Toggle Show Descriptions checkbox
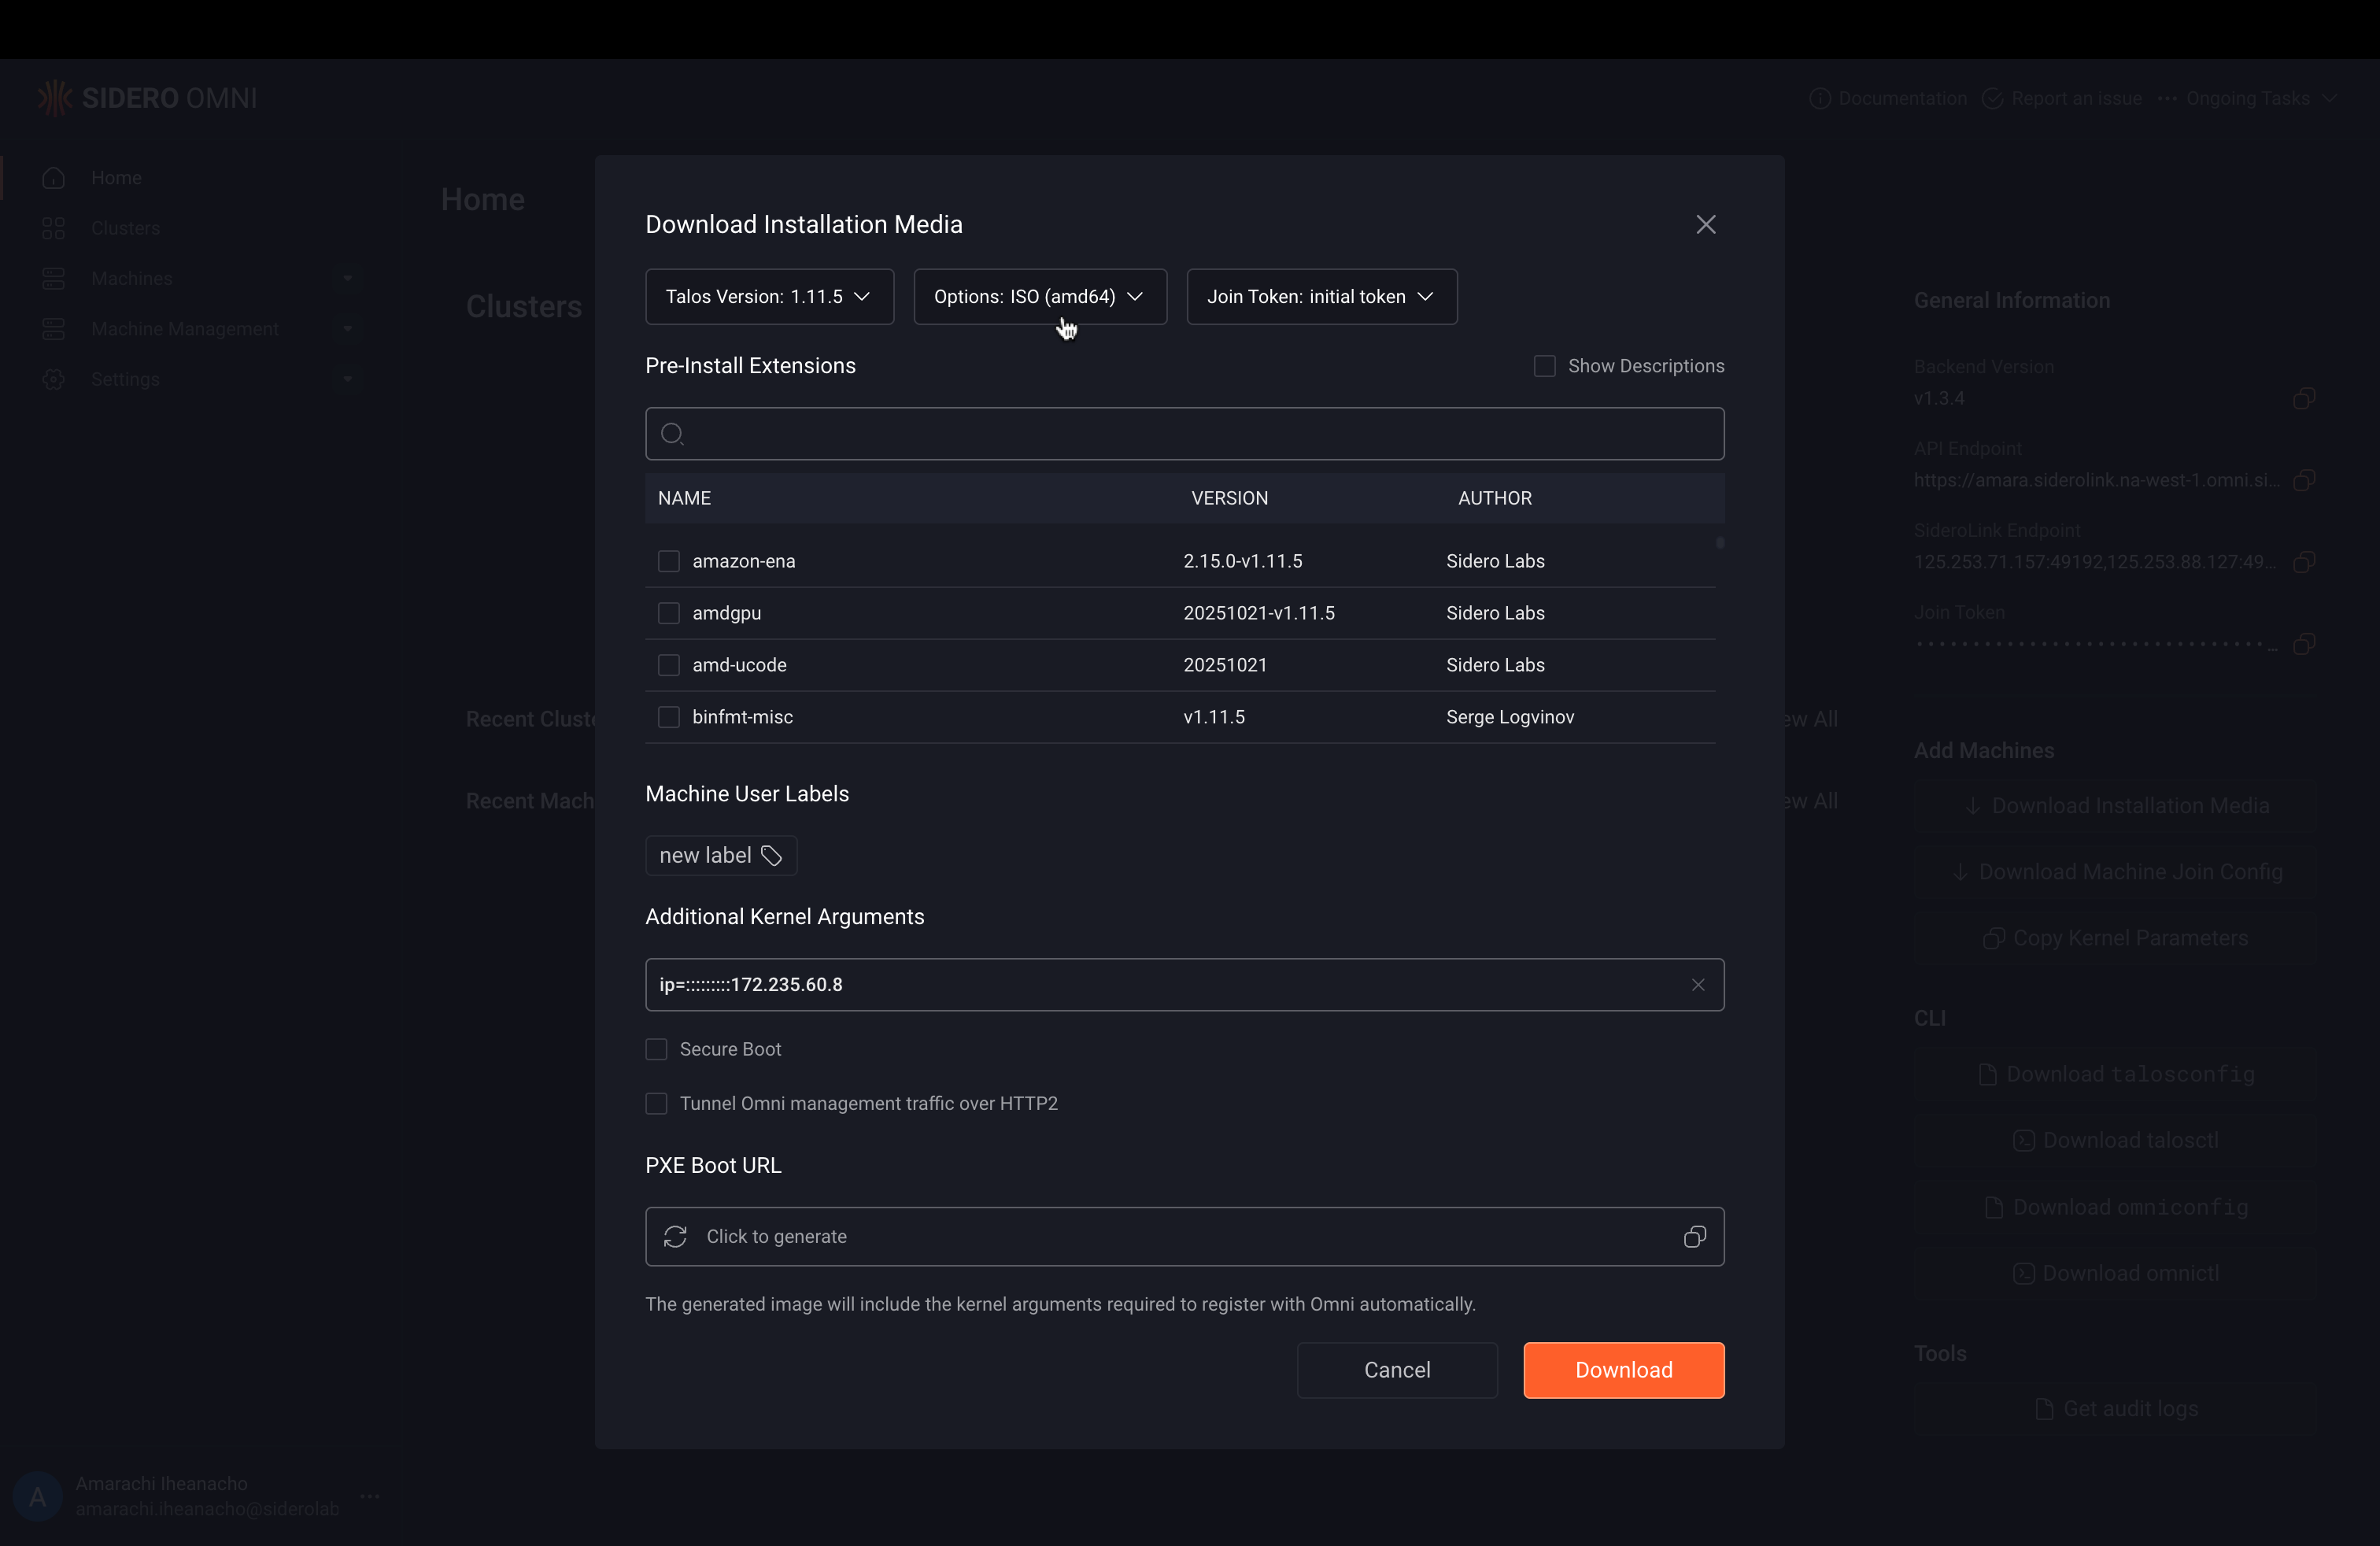 tap(1544, 366)
